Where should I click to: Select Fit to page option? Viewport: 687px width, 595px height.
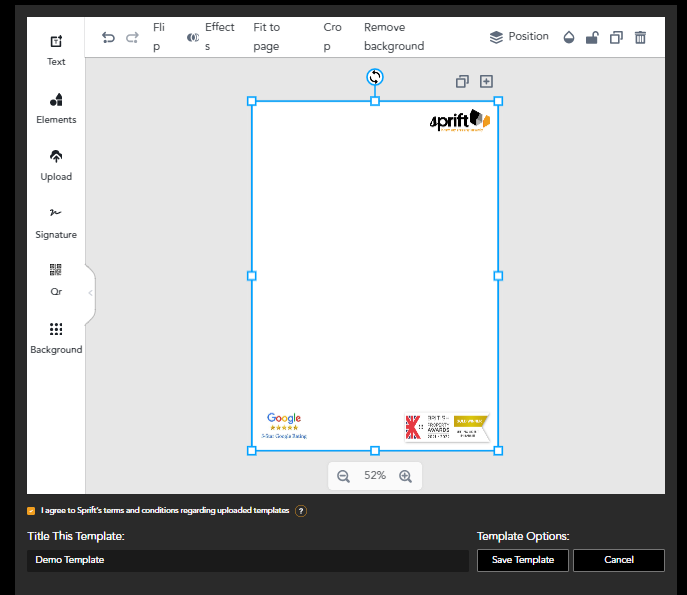[267, 37]
